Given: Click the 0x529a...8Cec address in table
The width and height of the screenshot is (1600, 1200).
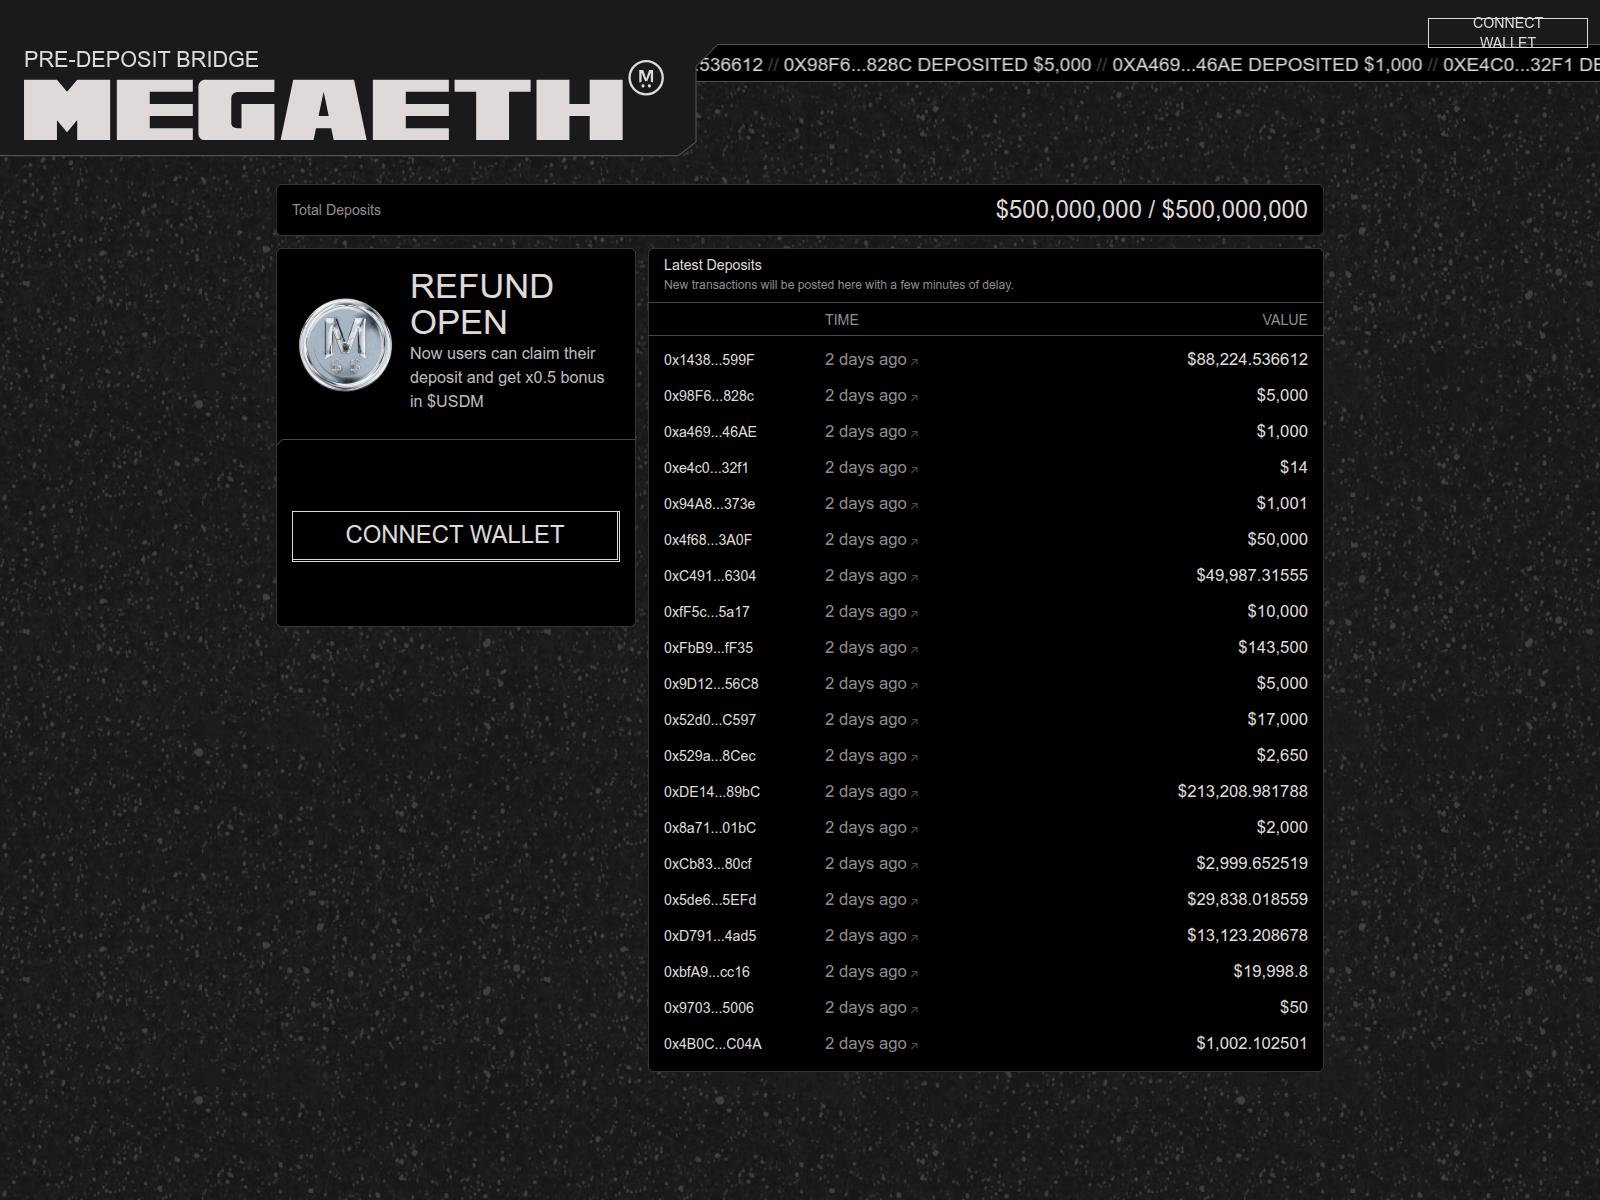Looking at the screenshot, I should tap(708, 756).
